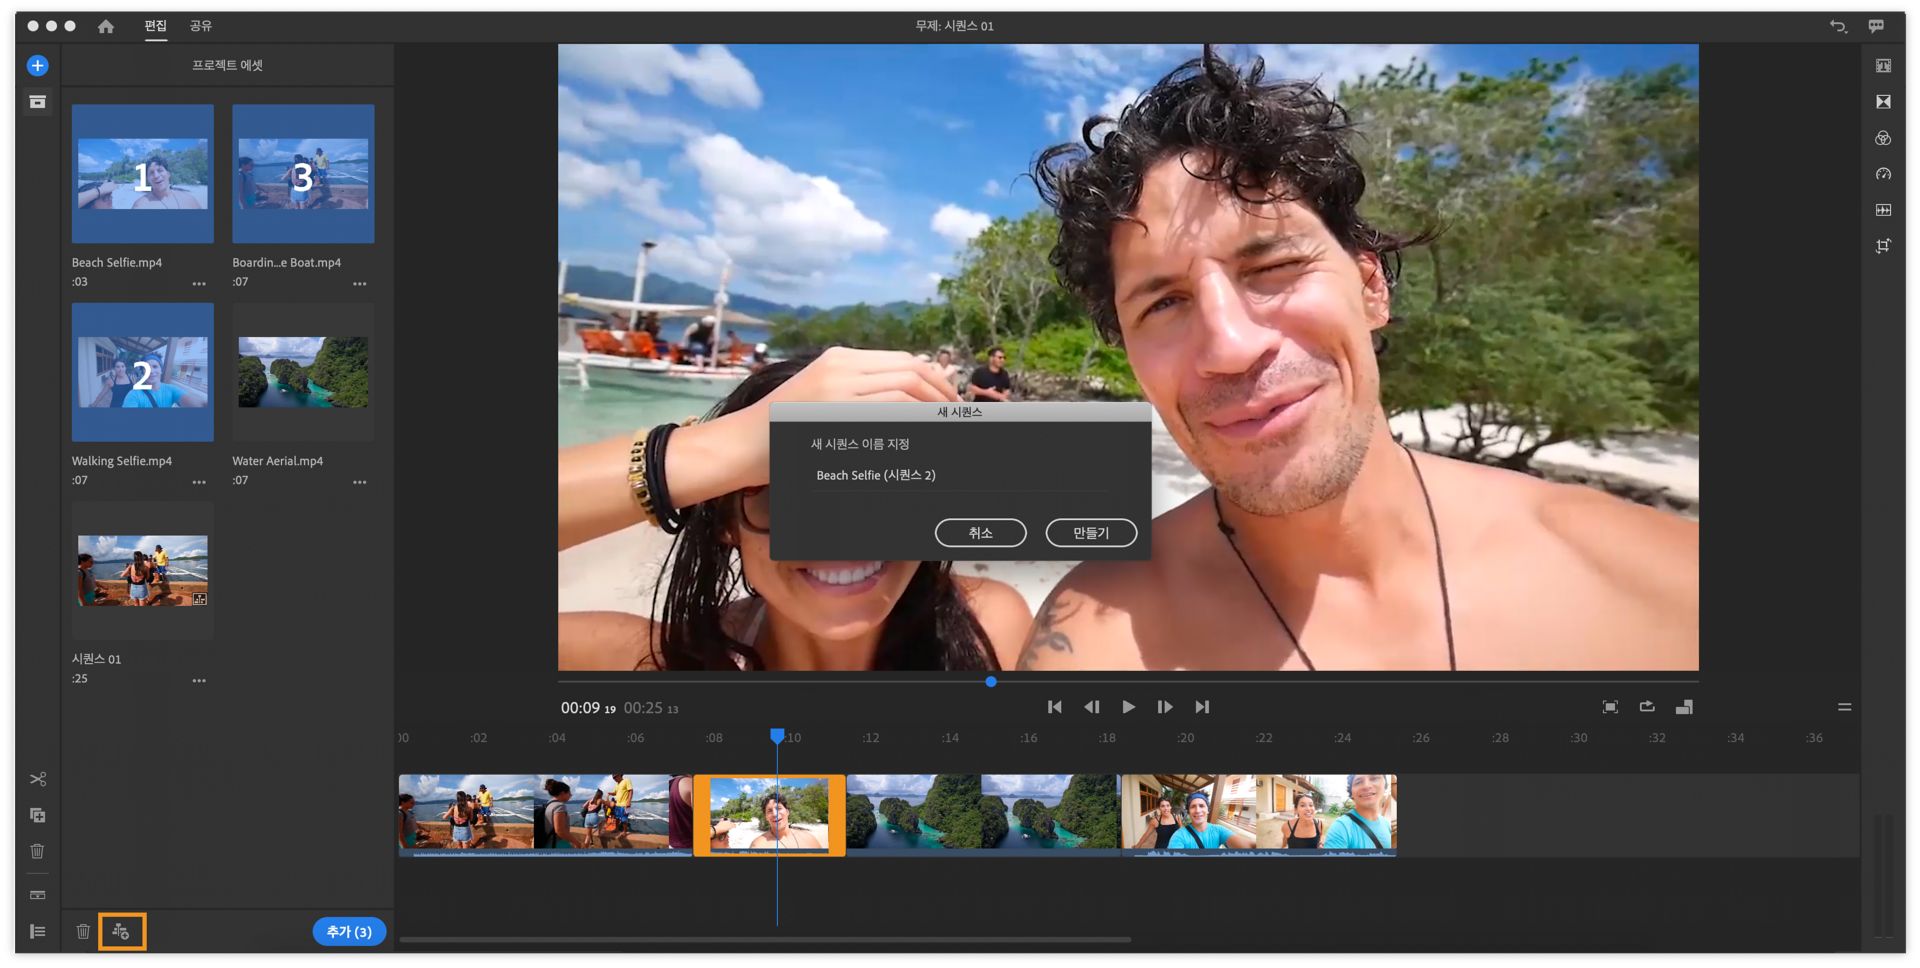Open more options for Water Aerial.mp4
This screenshot has width=1920, height=968.
[360, 482]
